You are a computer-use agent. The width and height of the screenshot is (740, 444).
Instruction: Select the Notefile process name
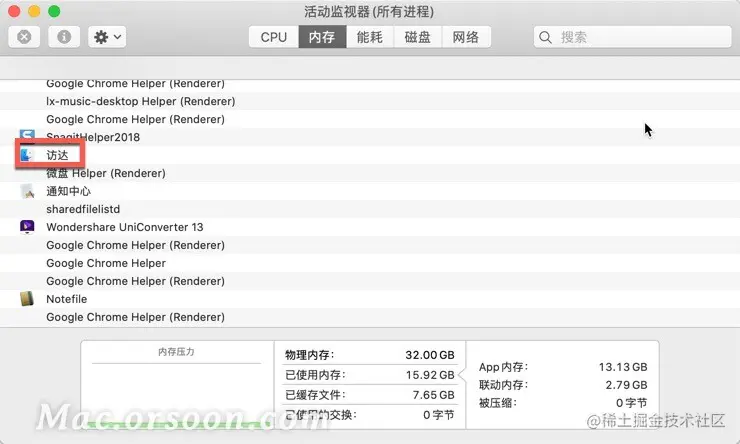(x=67, y=299)
